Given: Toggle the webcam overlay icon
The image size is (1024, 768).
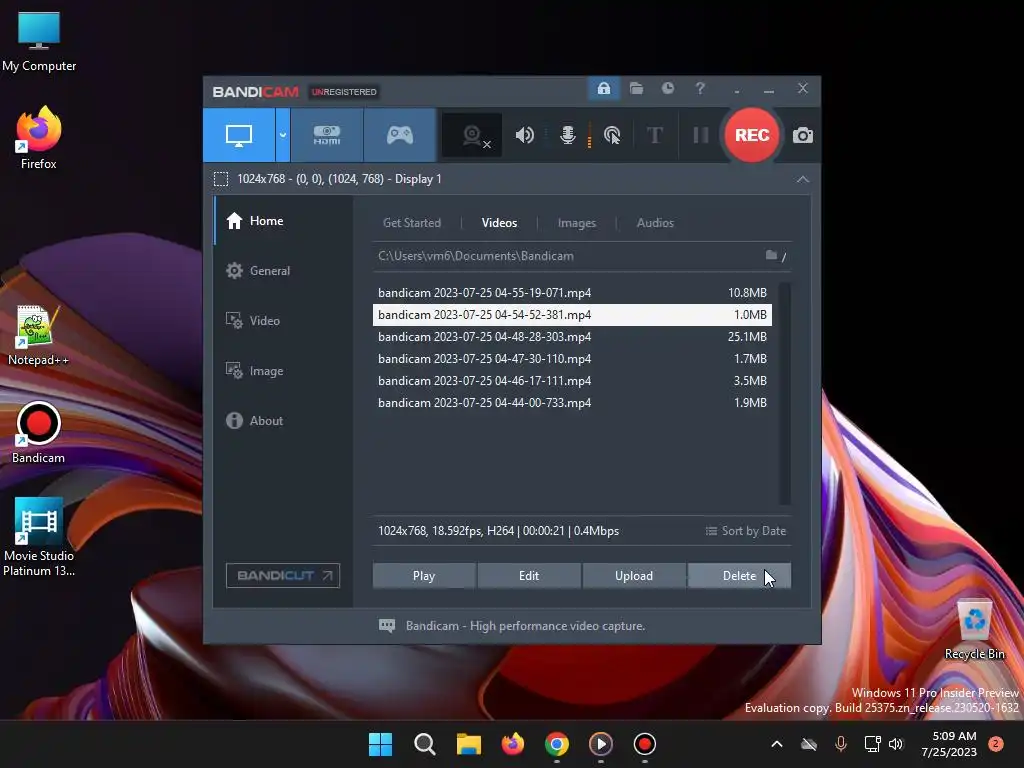Looking at the screenshot, I should pos(472,135).
